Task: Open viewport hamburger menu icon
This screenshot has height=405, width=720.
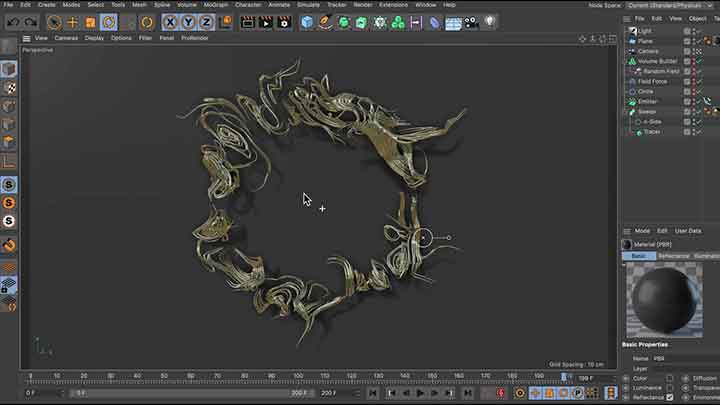Action: 27,39
